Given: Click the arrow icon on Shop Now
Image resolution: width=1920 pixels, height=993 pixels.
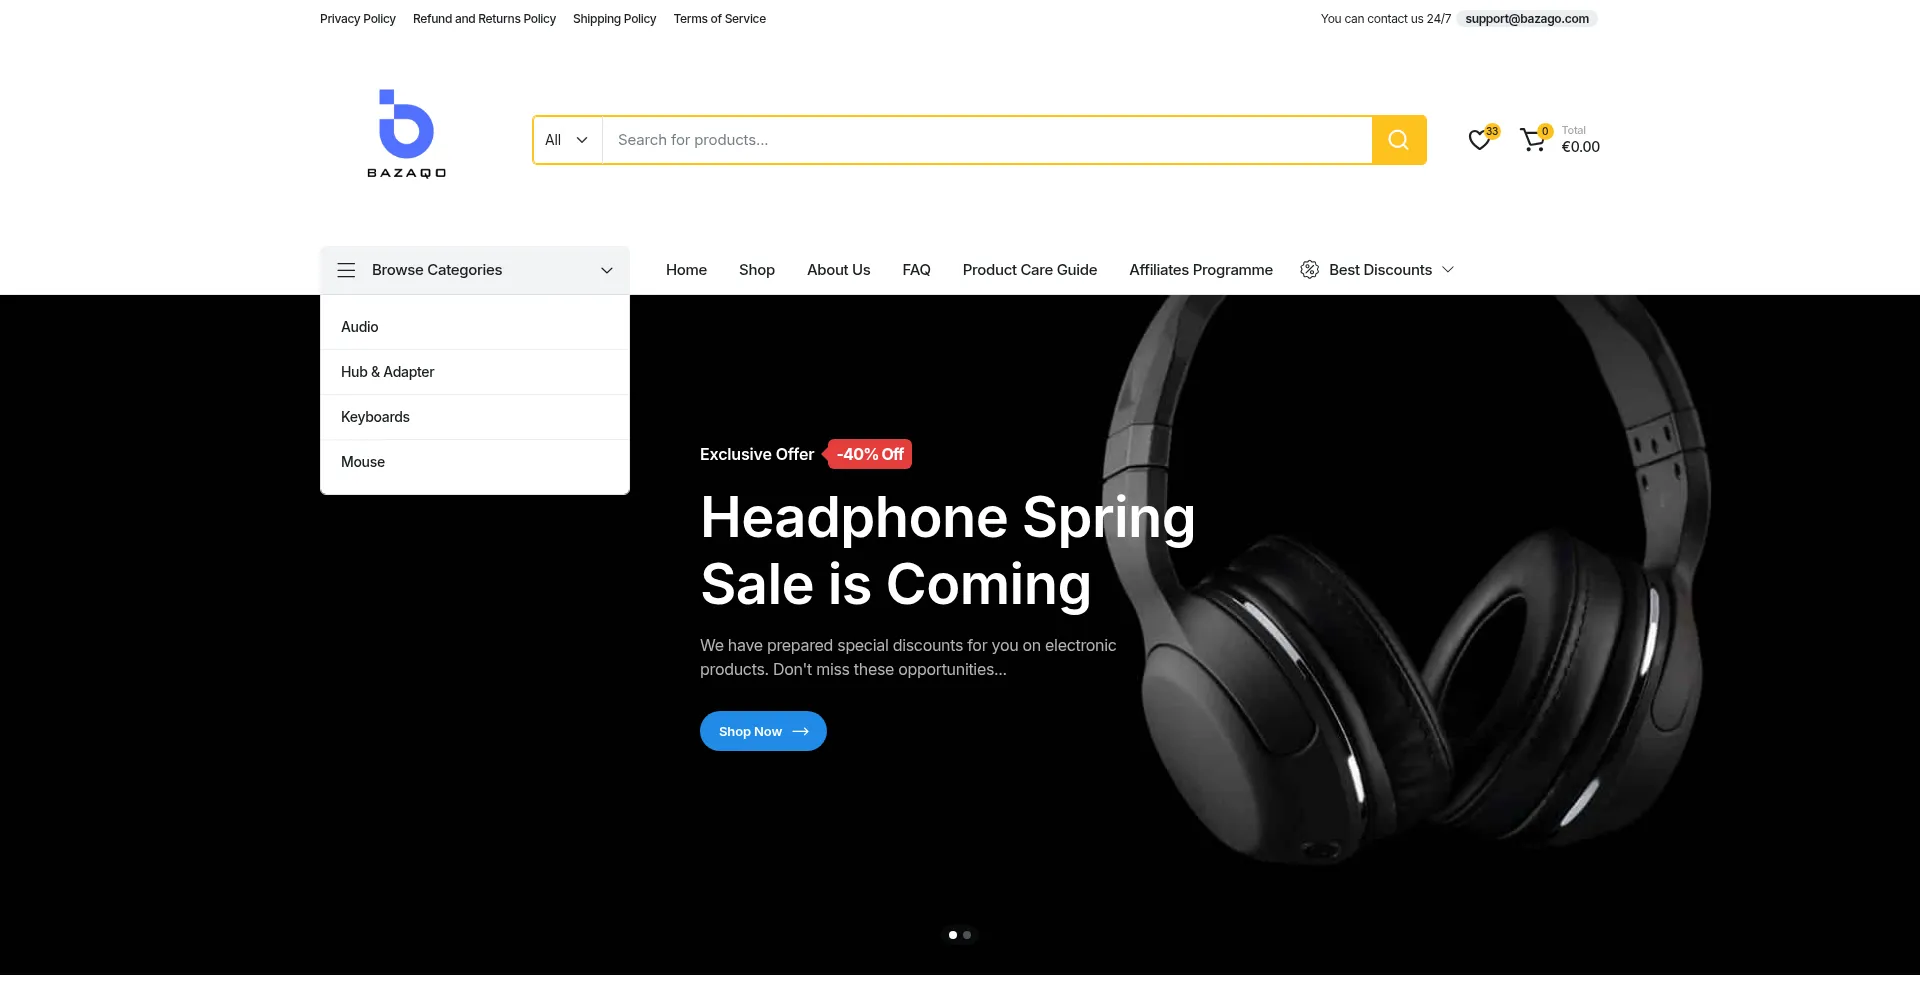Looking at the screenshot, I should click(800, 732).
